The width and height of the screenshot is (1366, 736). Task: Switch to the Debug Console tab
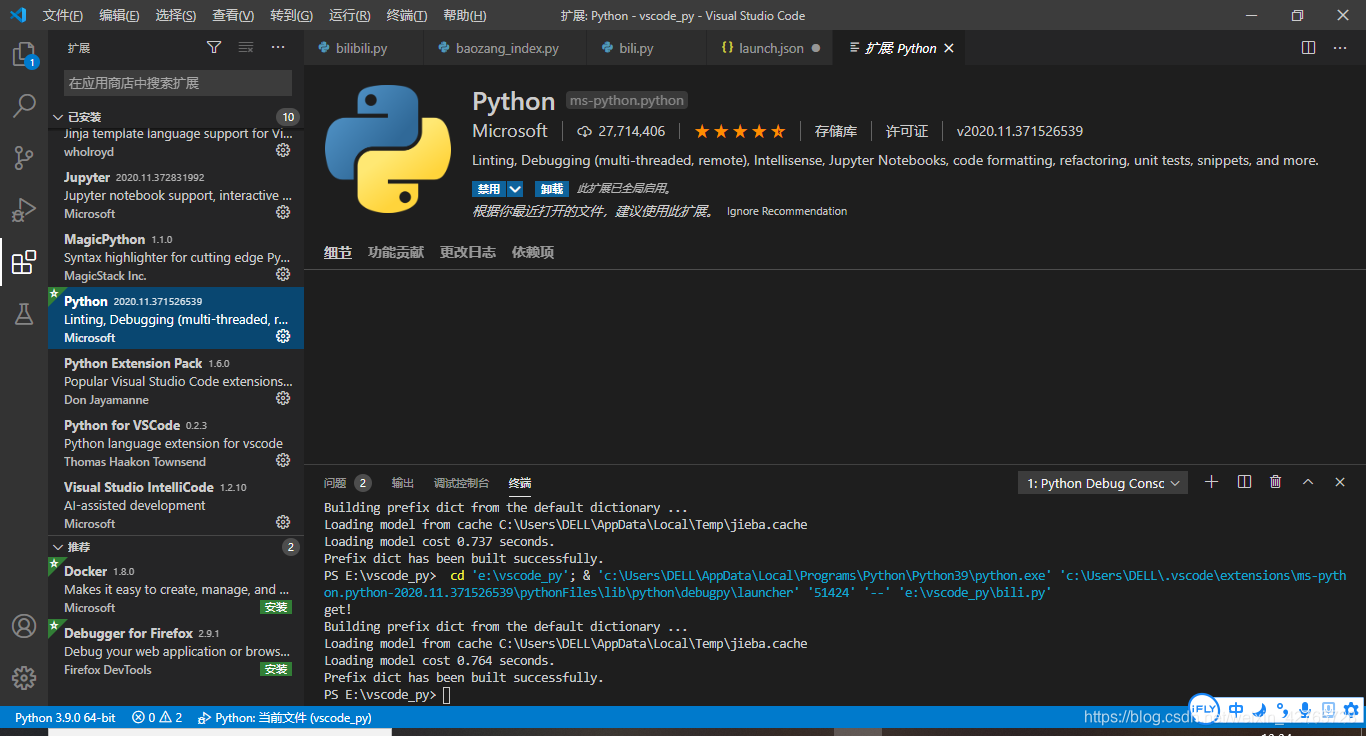click(461, 483)
